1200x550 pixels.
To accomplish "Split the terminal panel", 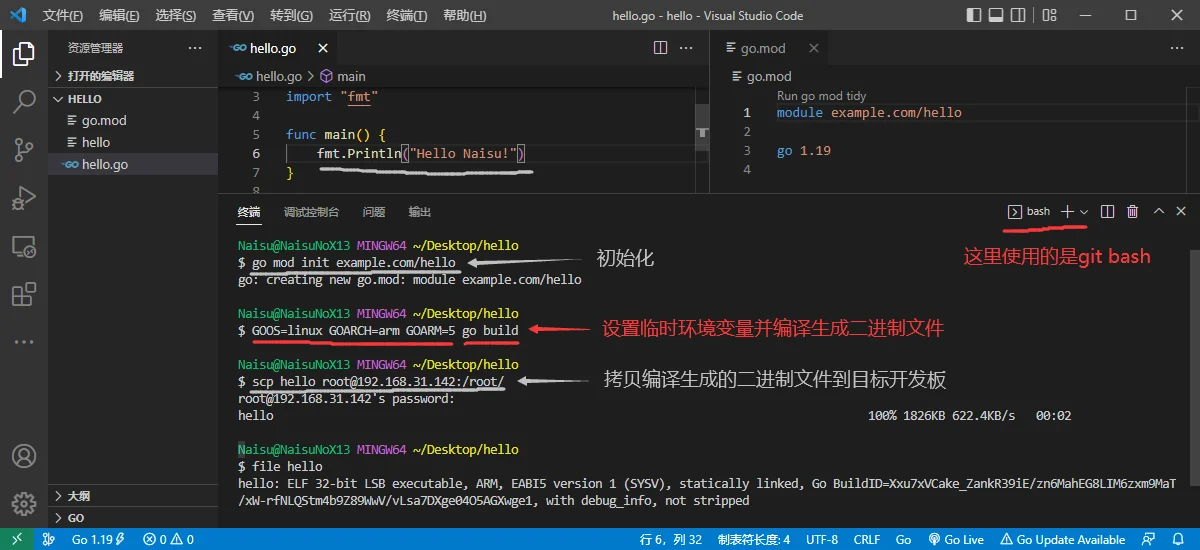I will (x=1107, y=212).
